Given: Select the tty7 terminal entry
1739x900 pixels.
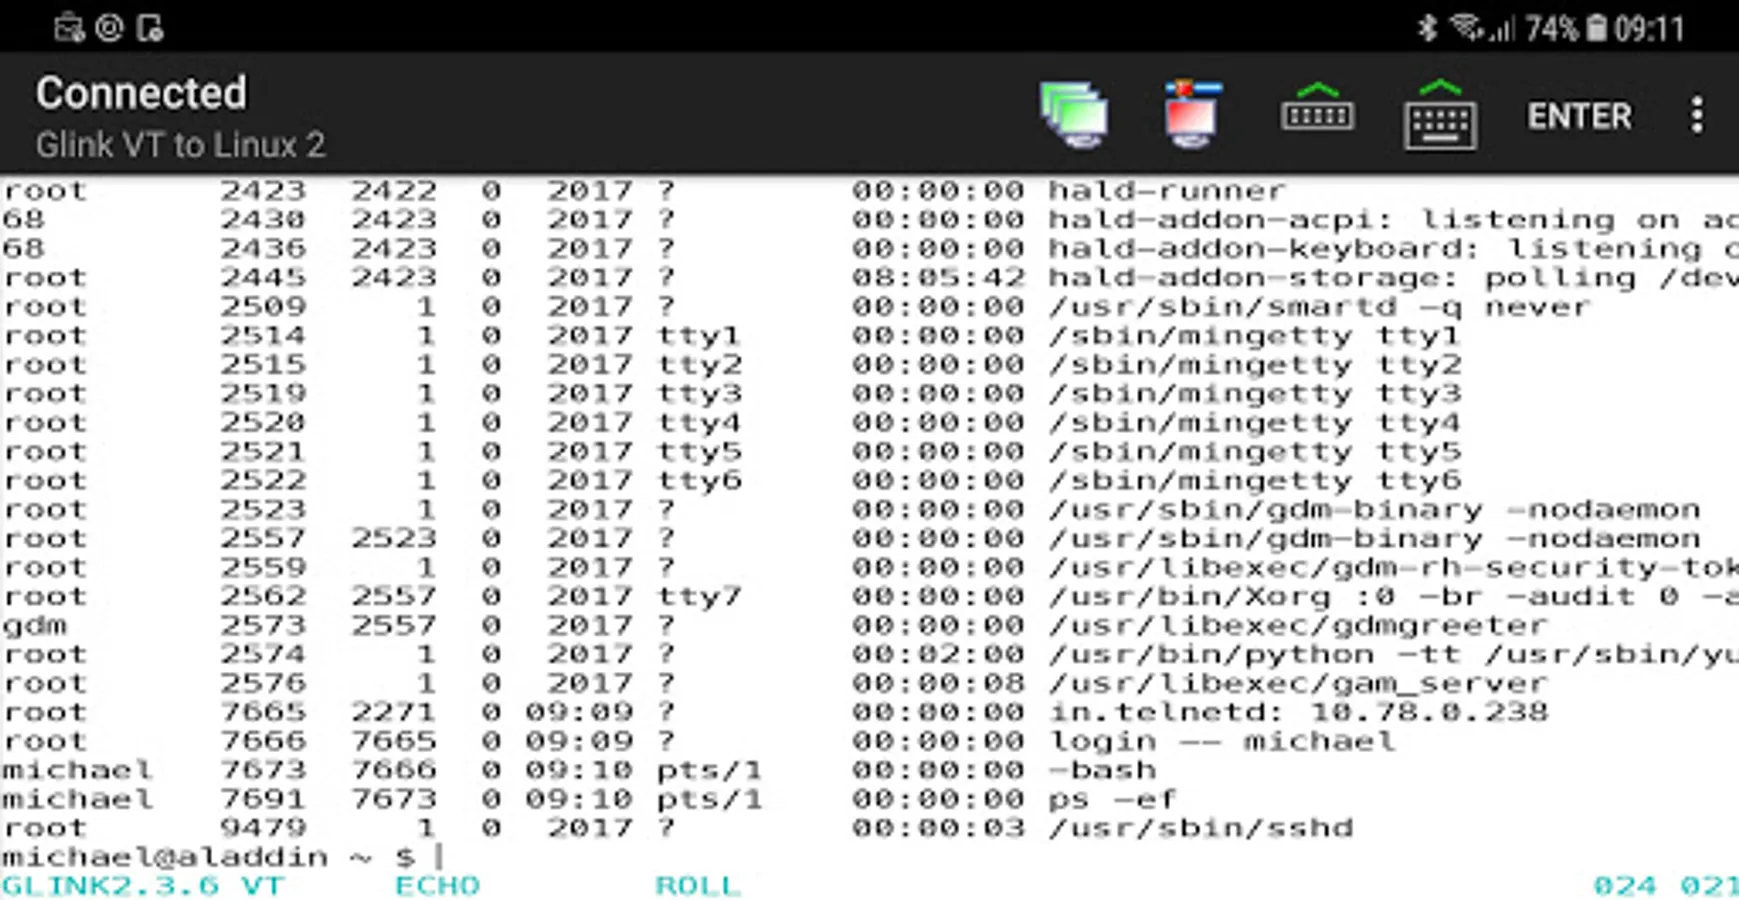Looking at the screenshot, I should pyautogui.click(x=699, y=596).
